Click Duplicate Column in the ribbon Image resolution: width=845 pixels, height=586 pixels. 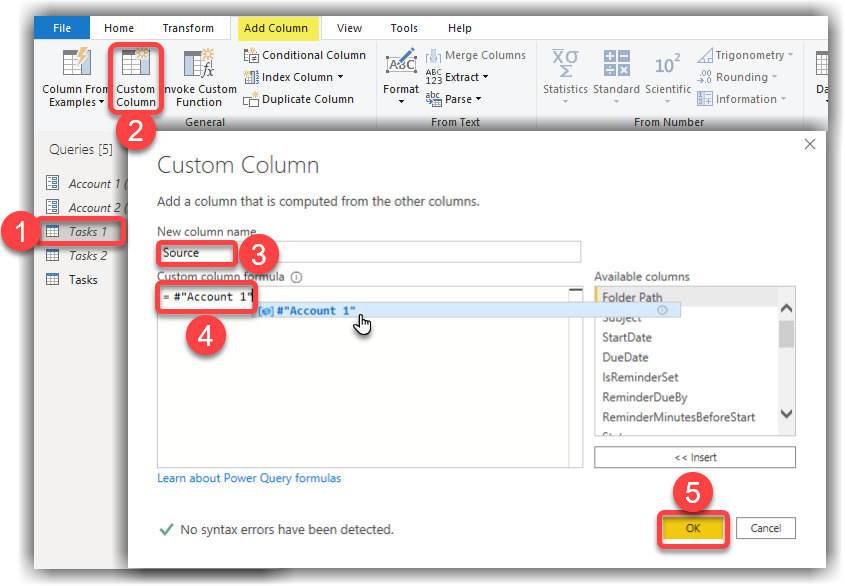299,99
